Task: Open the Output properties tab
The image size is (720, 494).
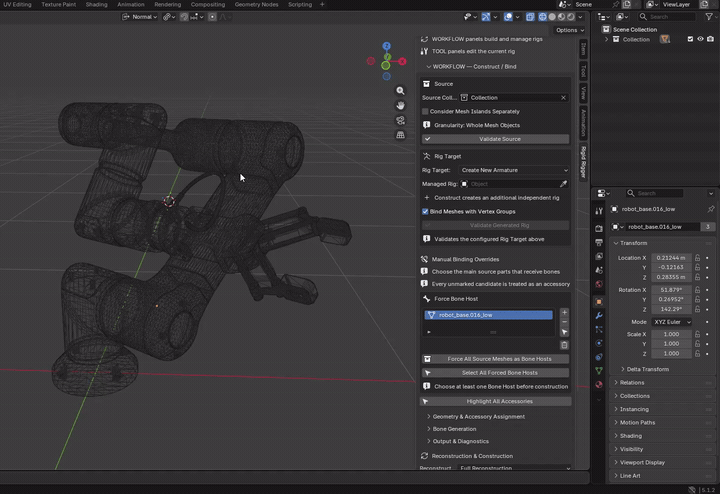Action: point(599,242)
